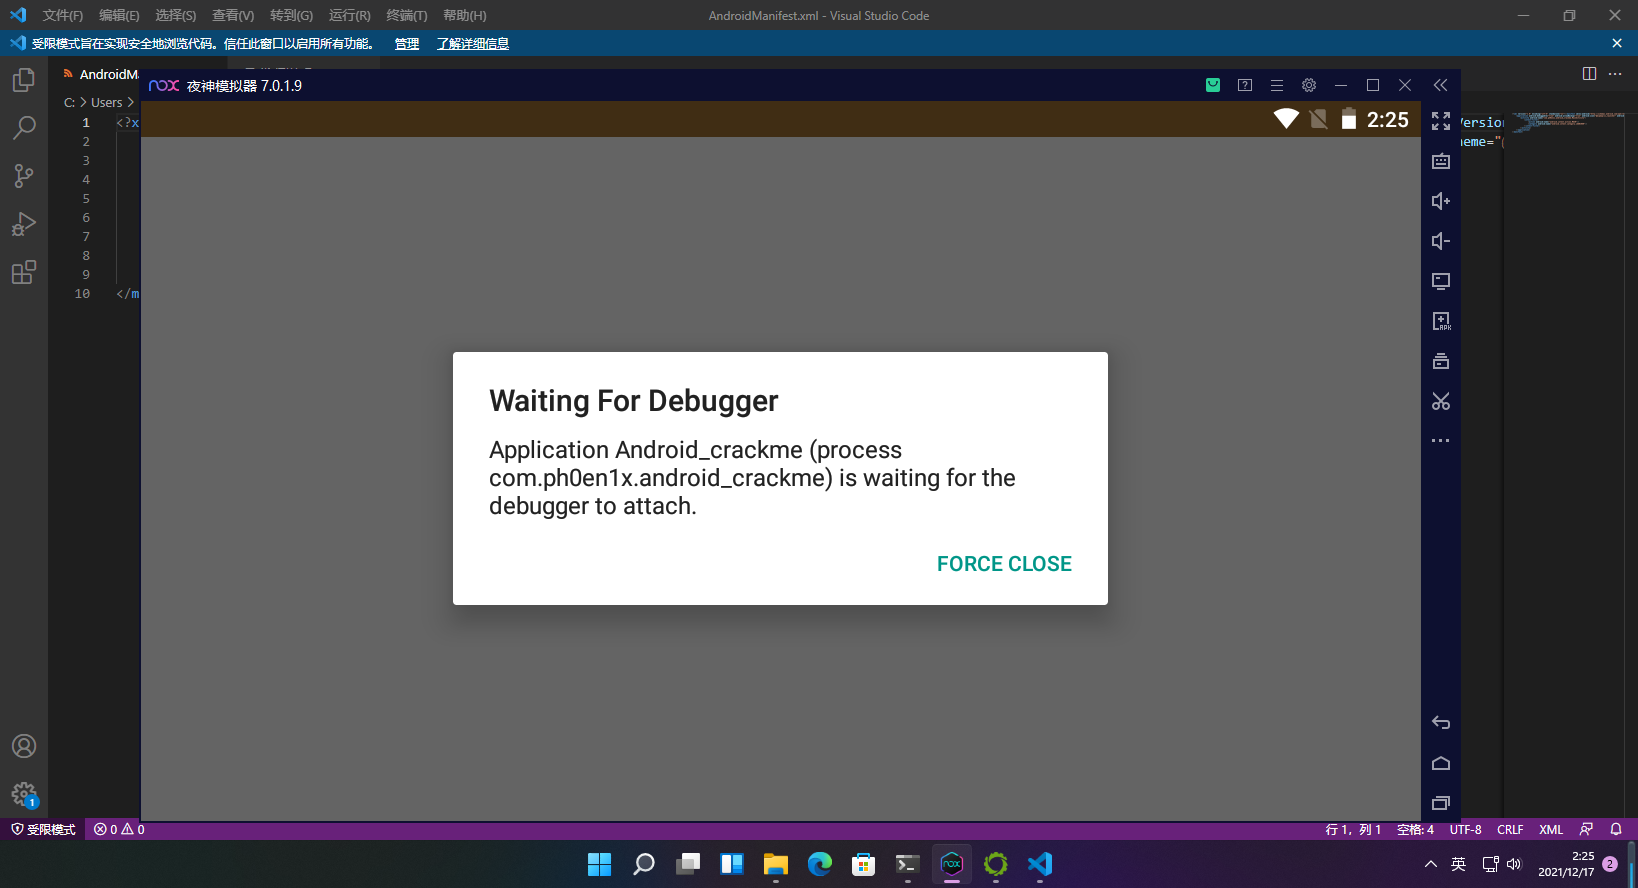This screenshot has height=888, width=1638.
Task: Toggle Nox emulator fullscreen
Action: click(1441, 121)
